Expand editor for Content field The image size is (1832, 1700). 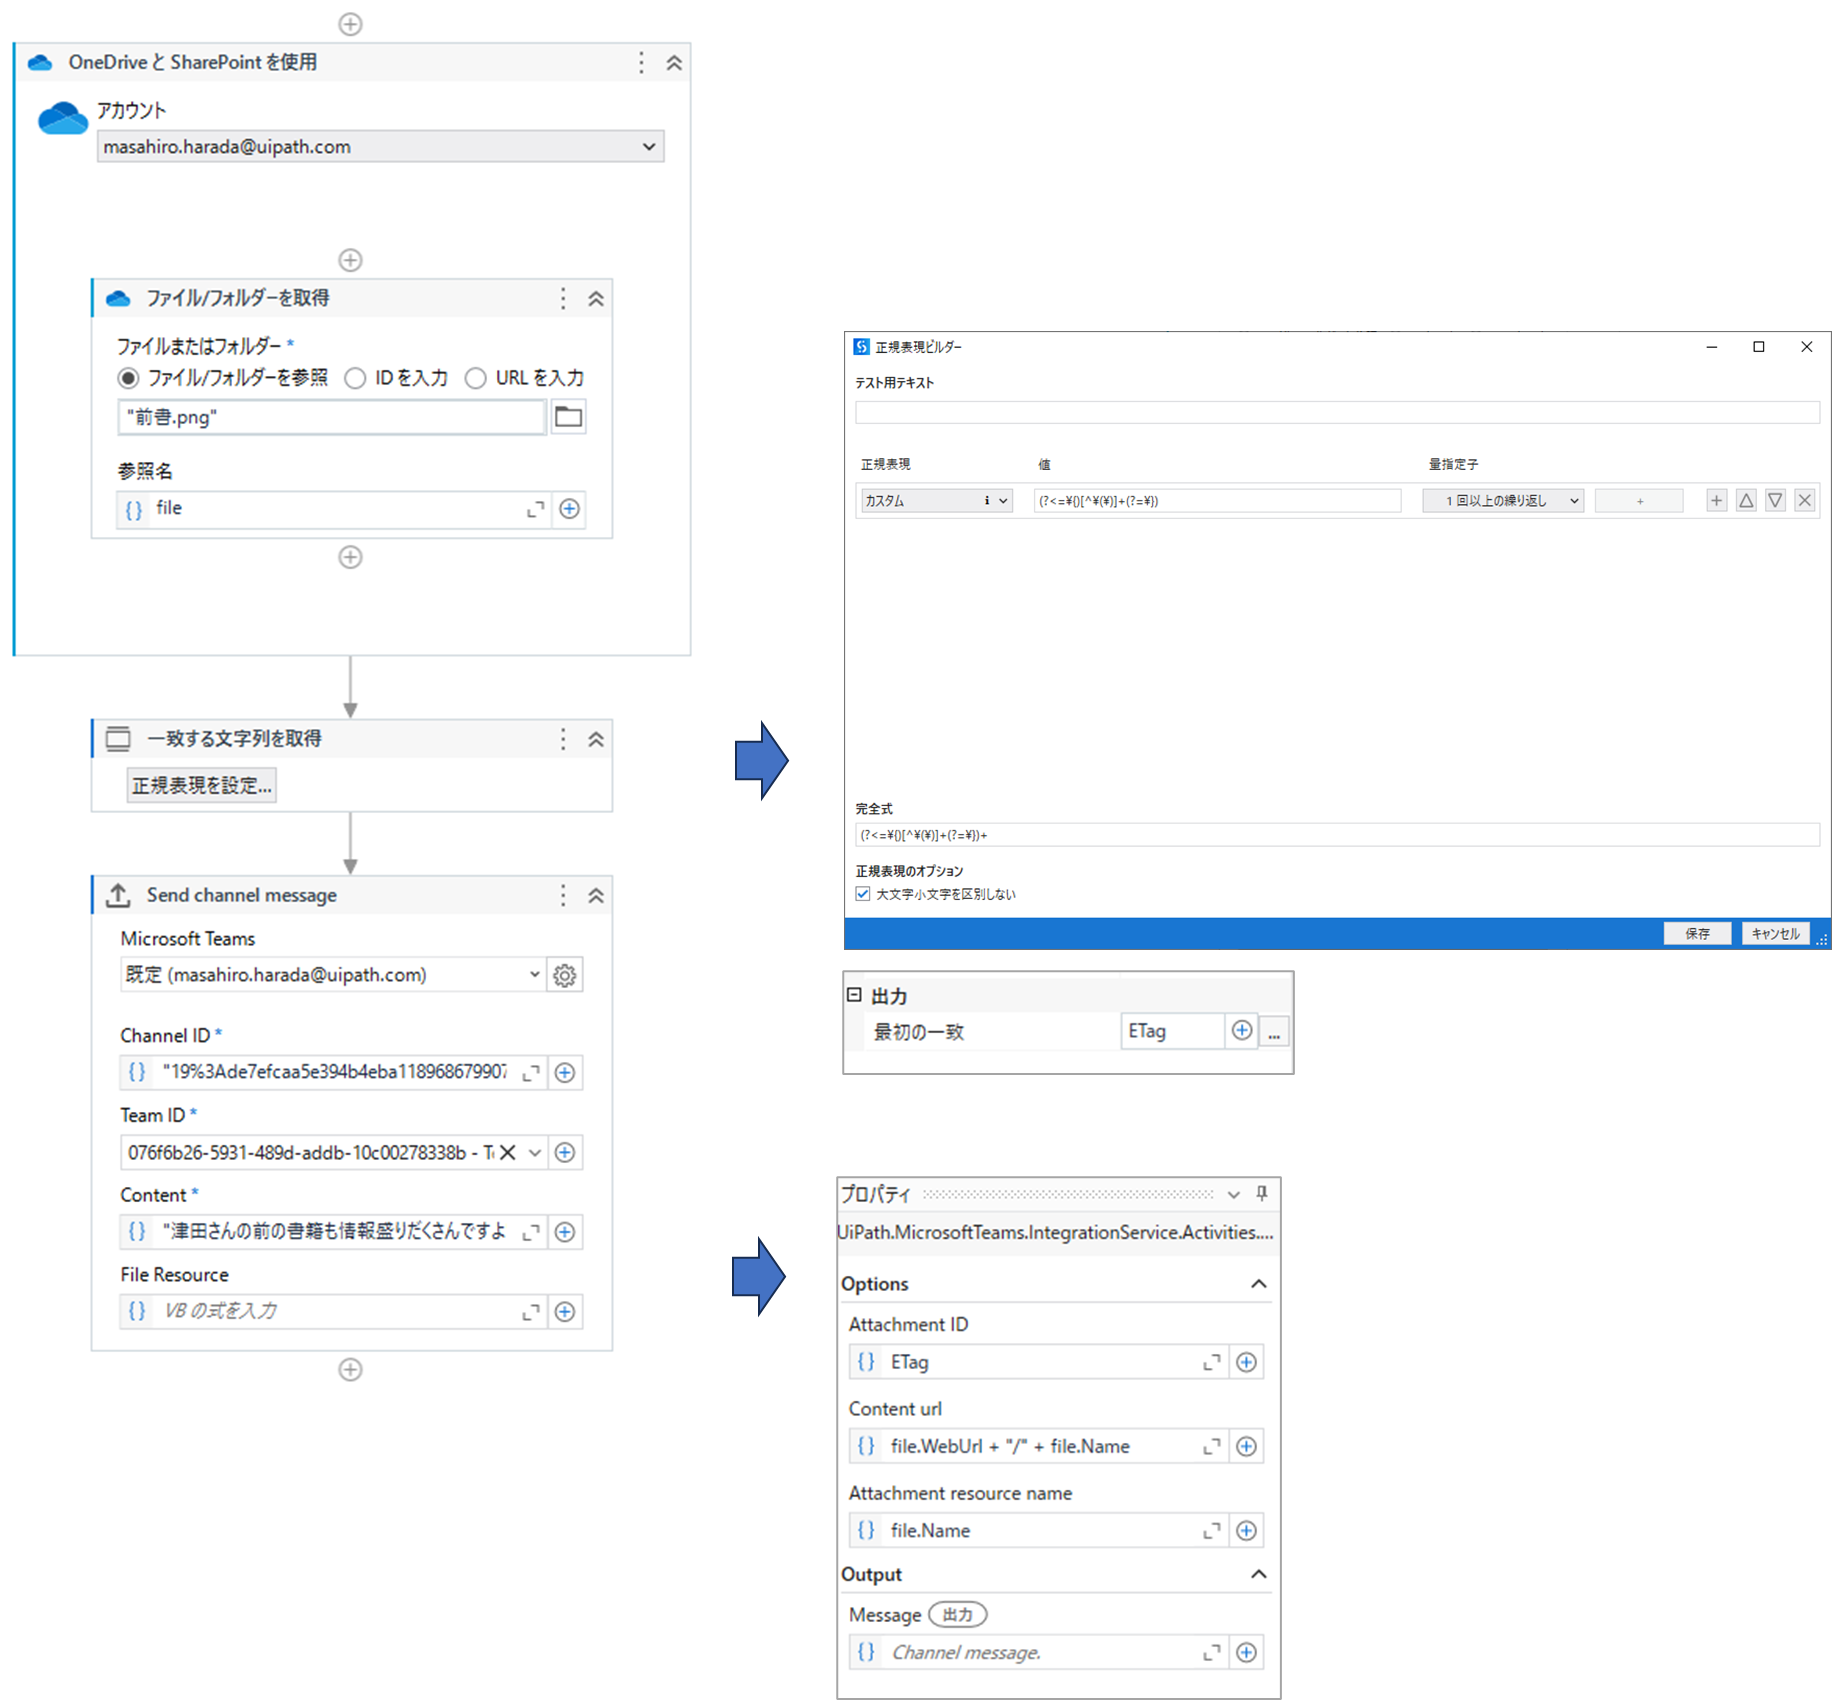pos(531,1232)
